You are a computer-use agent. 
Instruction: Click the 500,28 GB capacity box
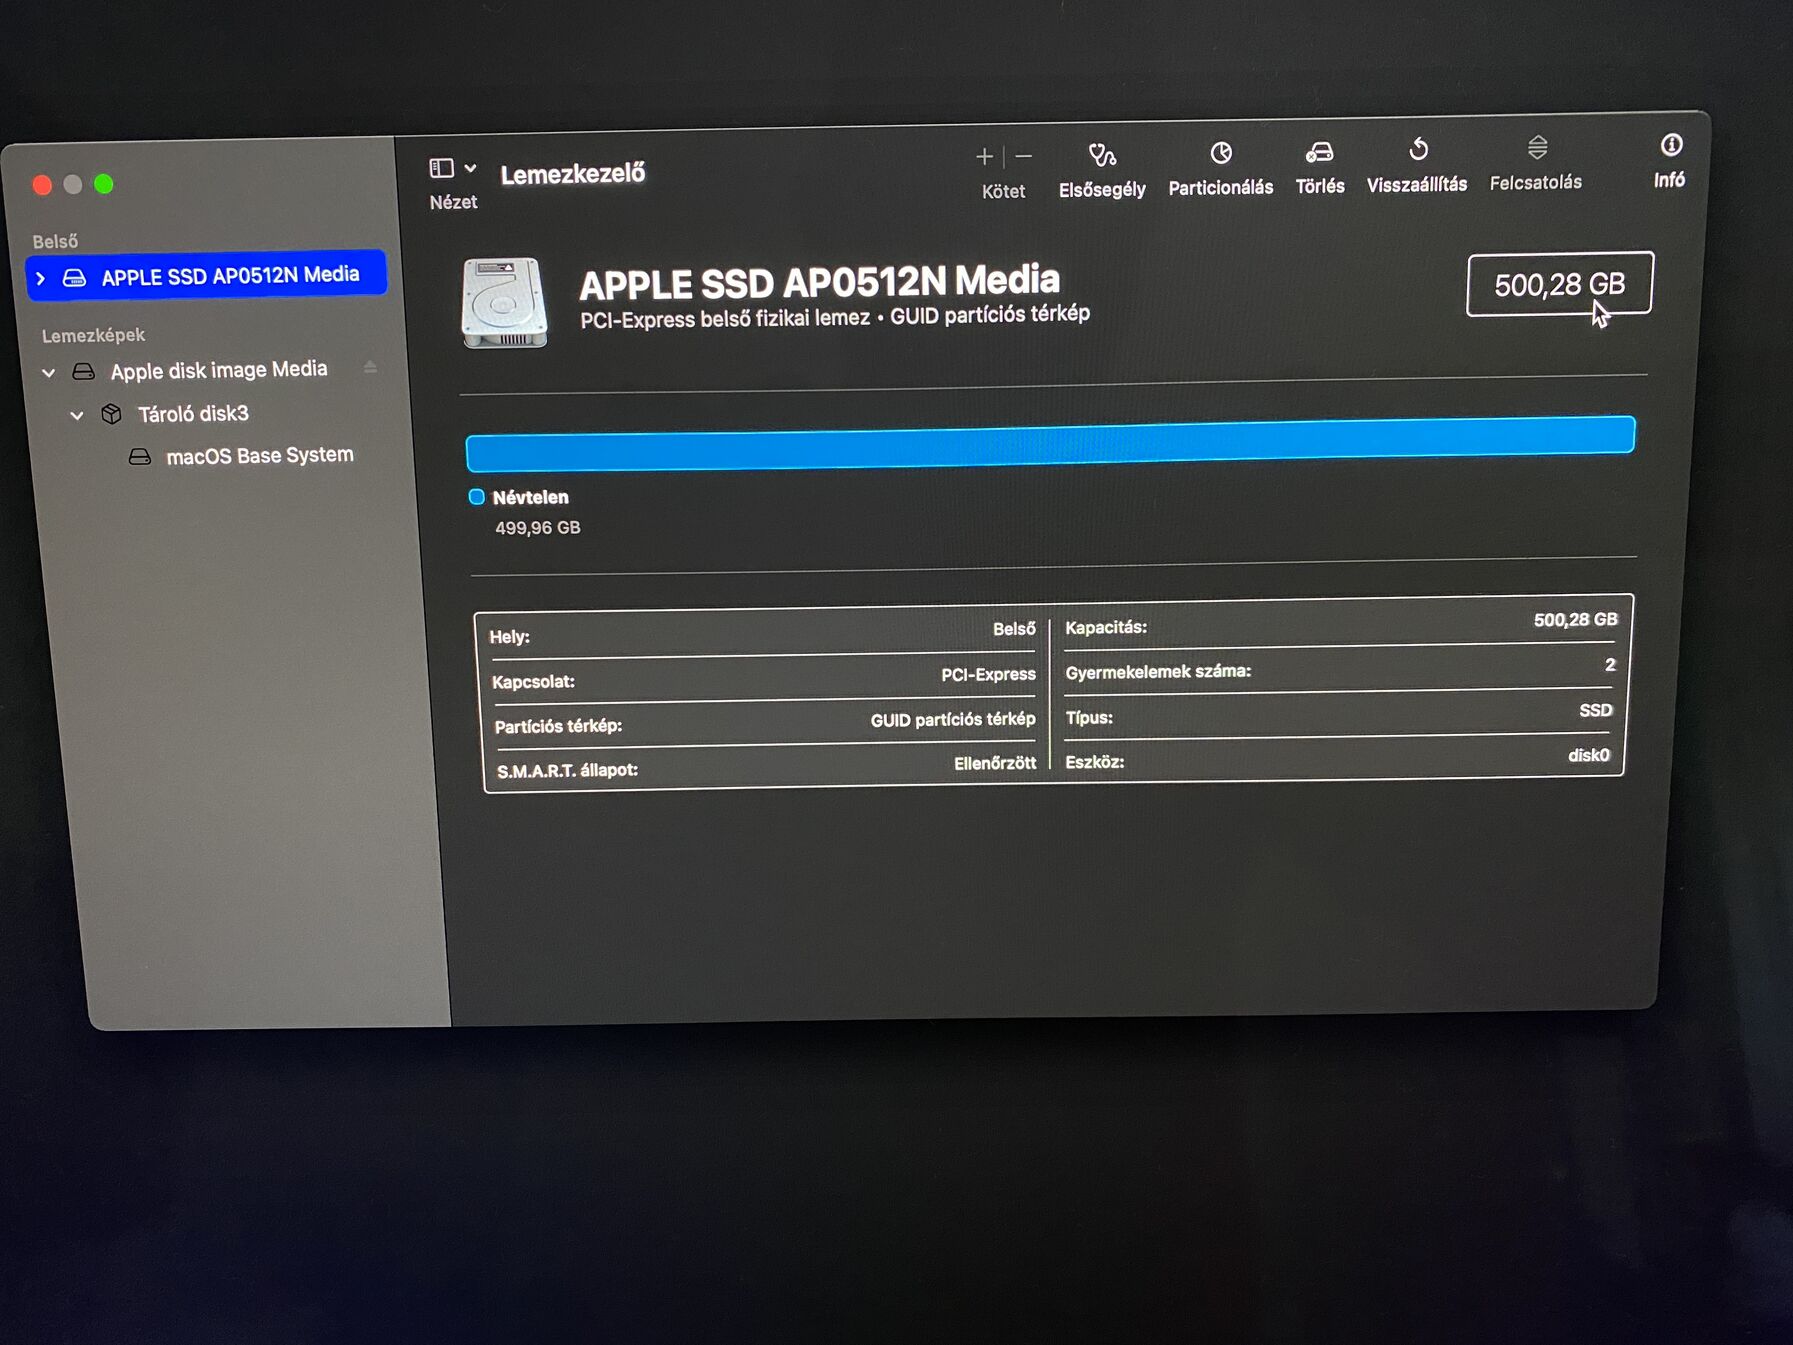(x=1559, y=284)
